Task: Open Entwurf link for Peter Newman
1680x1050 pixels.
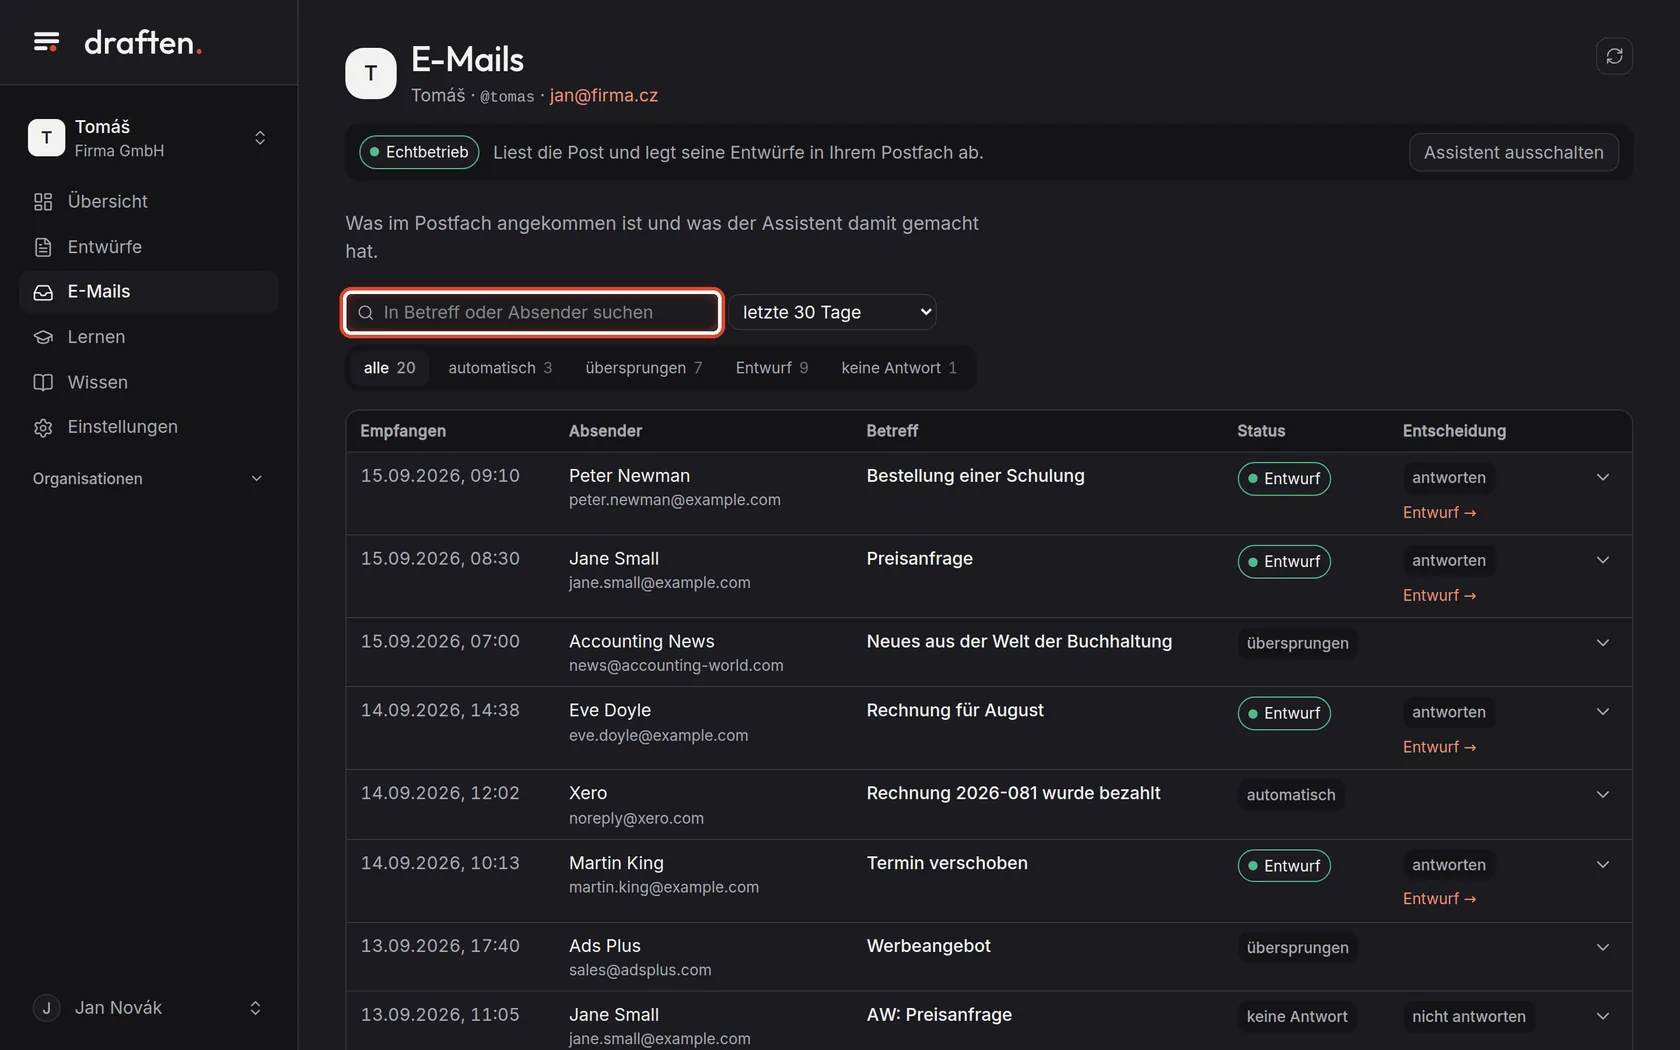Action: coord(1439,513)
